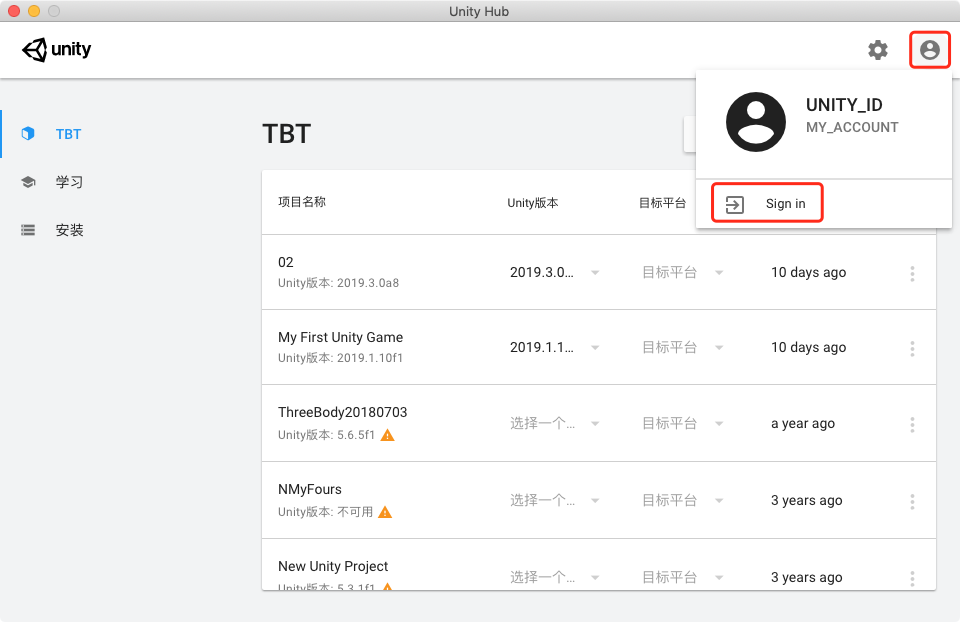Open the three-dot menu for My First Unity Game
The height and width of the screenshot is (622, 960).
coord(912,348)
